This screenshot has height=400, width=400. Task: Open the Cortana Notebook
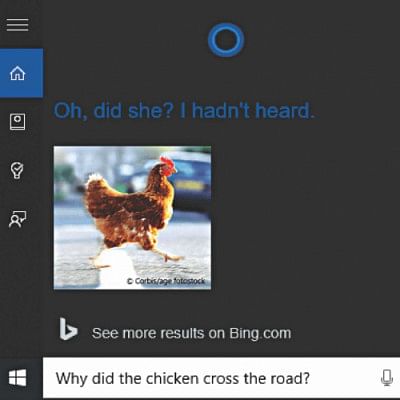click(x=17, y=122)
